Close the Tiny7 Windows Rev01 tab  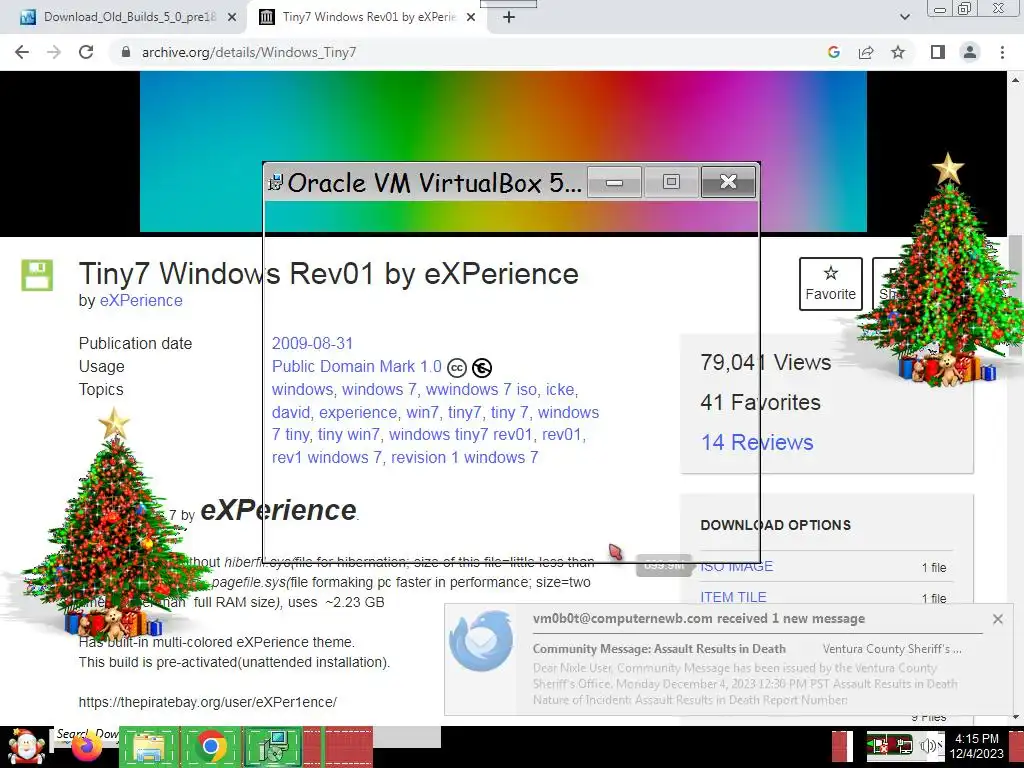point(471,18)
